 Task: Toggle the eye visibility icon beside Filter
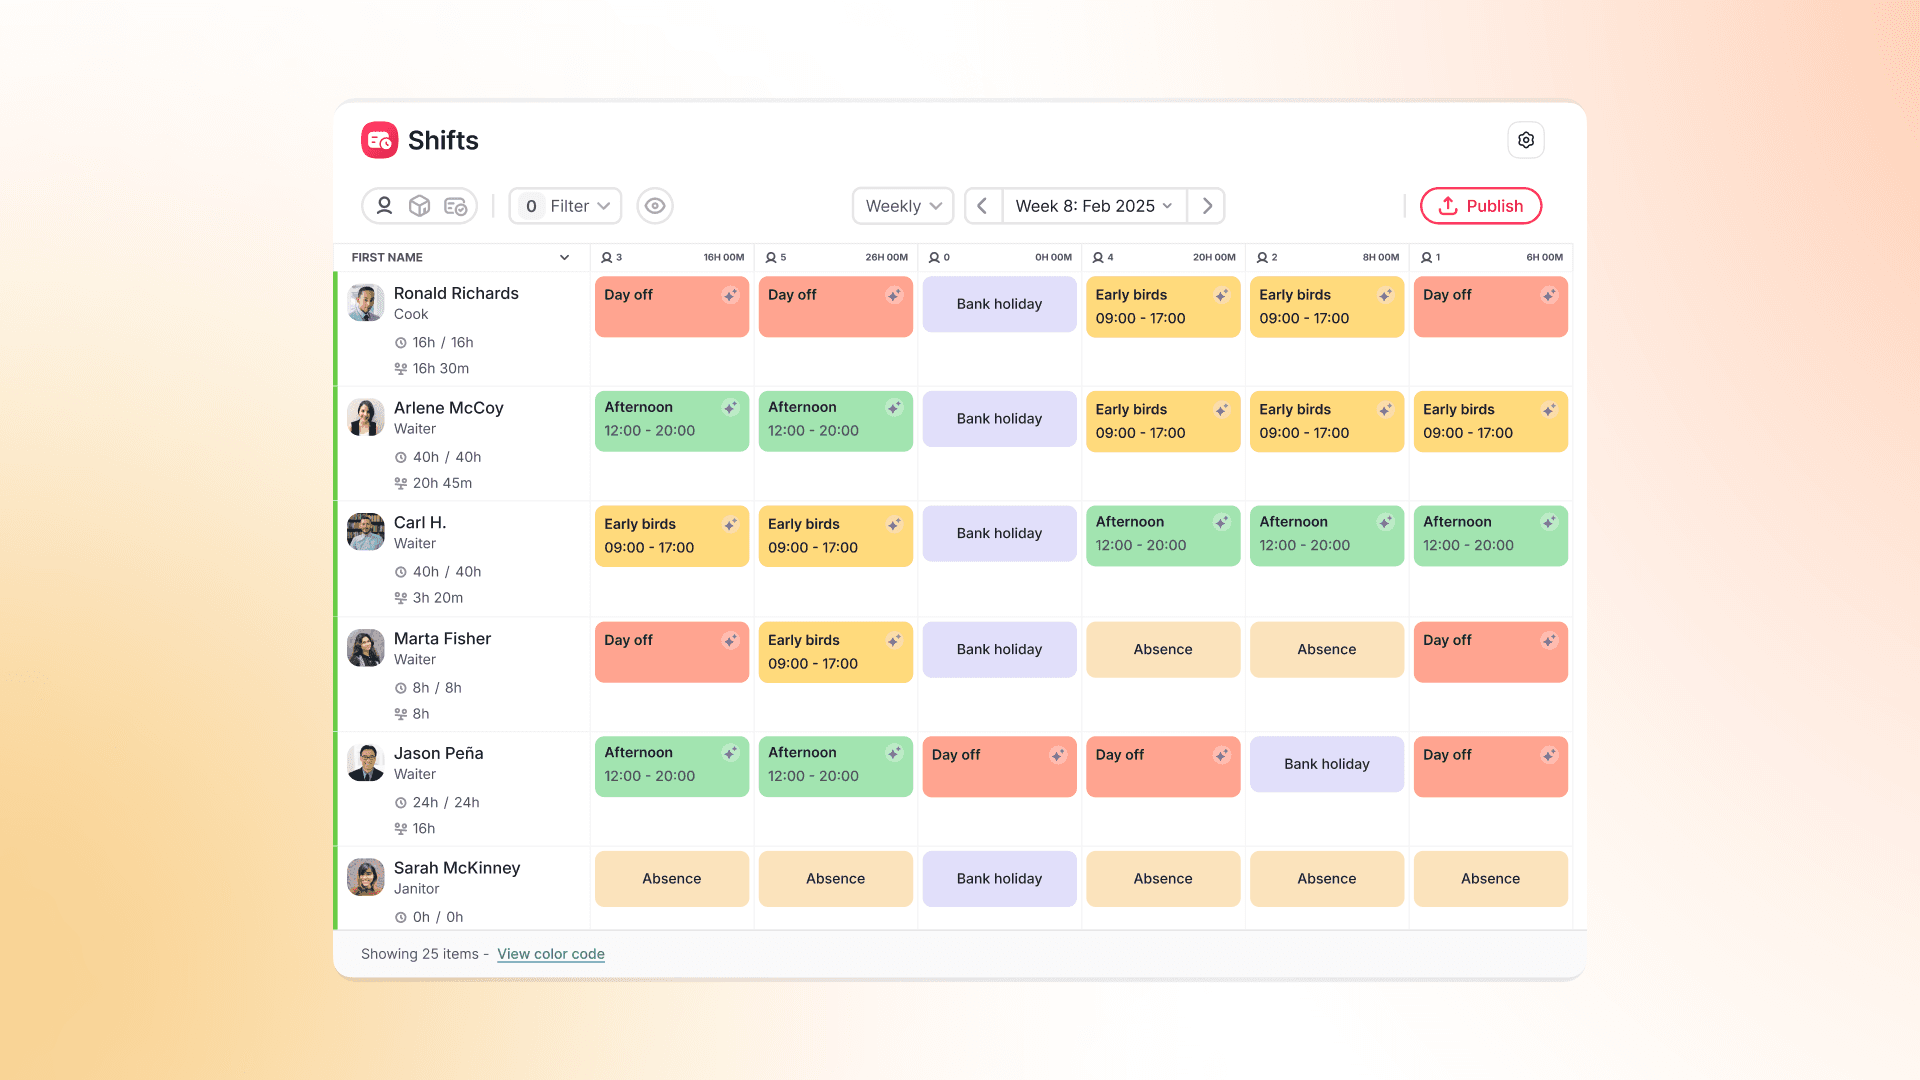(x=655, y=206)
